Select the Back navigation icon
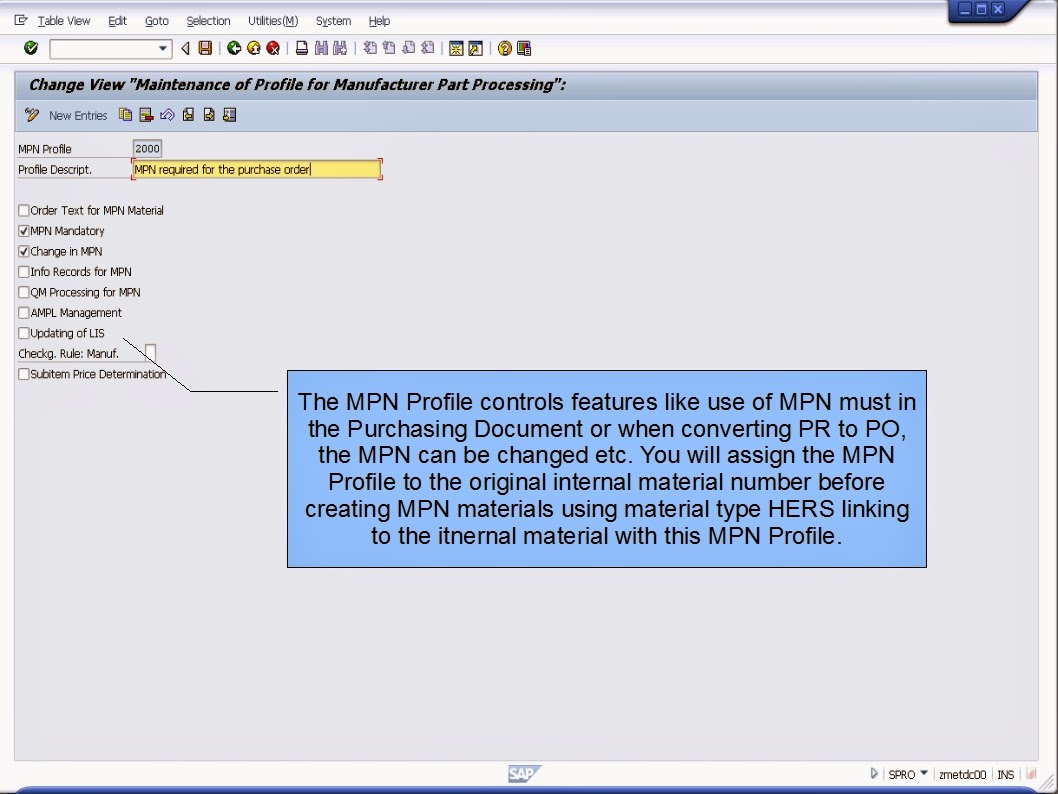 [232, 48]
